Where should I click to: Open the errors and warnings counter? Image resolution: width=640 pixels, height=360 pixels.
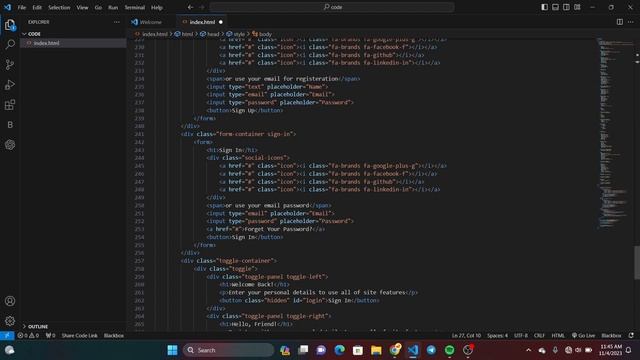(28, 336)
